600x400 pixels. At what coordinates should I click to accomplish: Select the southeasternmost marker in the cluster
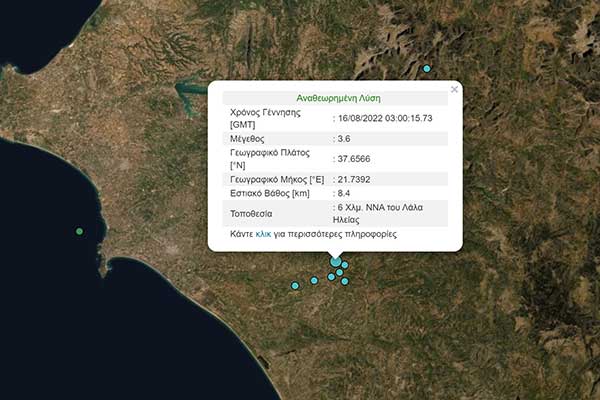345,281
